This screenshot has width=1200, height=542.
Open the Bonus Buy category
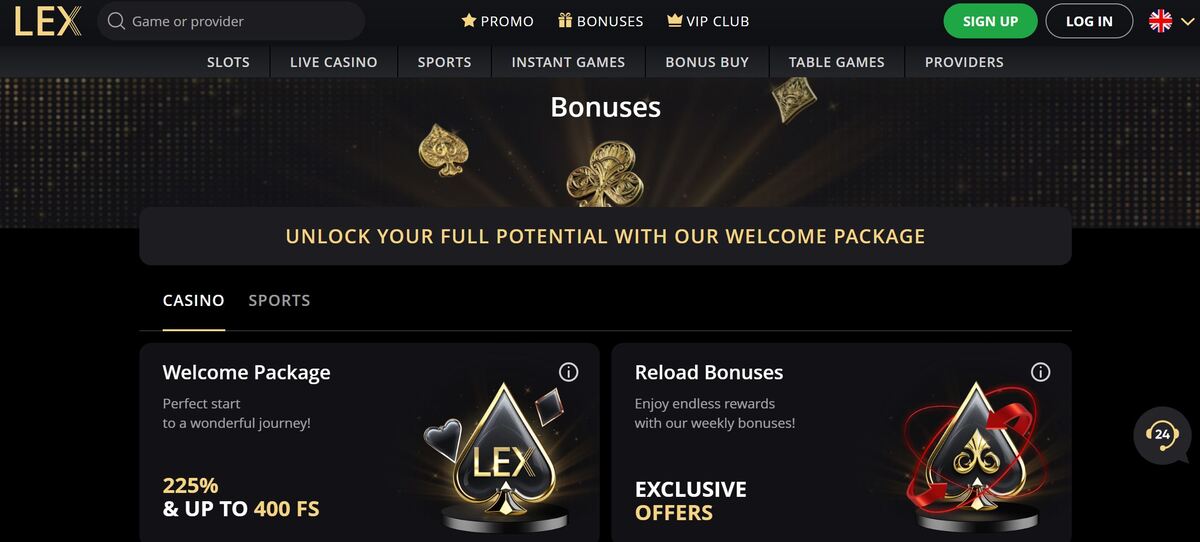click(x=707, y=62)
